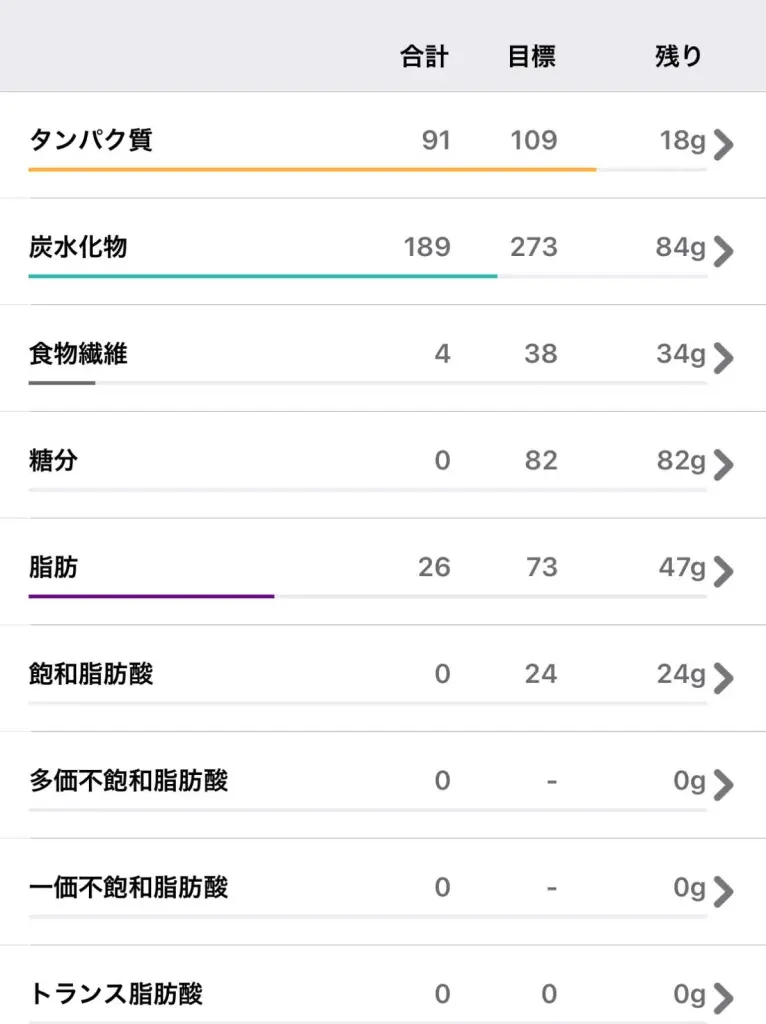Open the 炭水化物 nutrient label
This screenshot has height=1024, width=766.
coord(78,247)
